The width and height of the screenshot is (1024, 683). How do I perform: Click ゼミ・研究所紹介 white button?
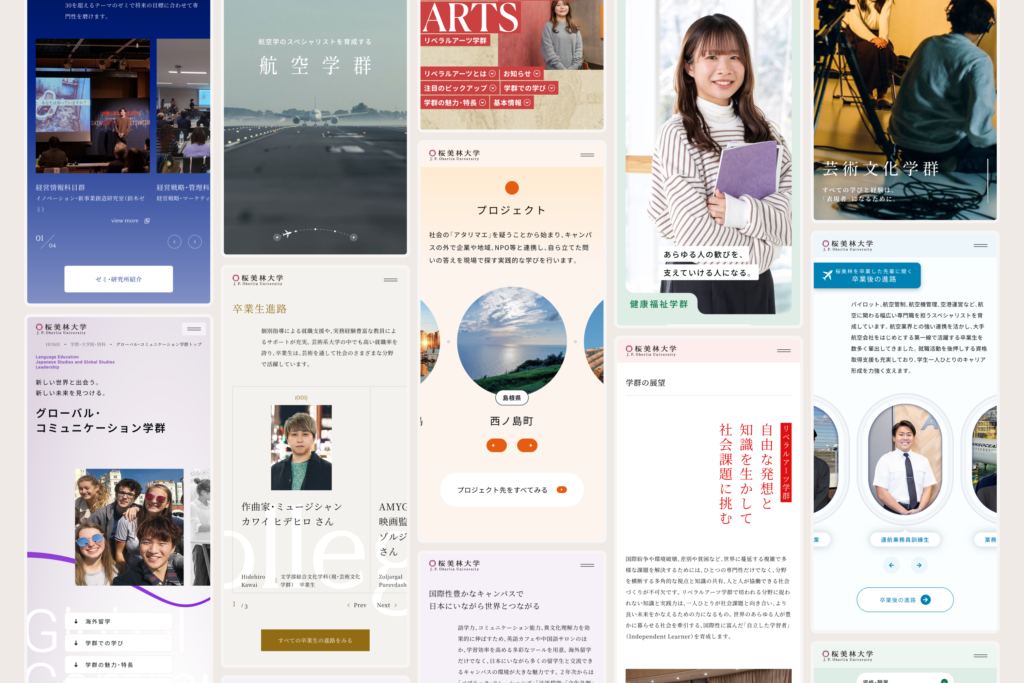[x=118, y=279]
